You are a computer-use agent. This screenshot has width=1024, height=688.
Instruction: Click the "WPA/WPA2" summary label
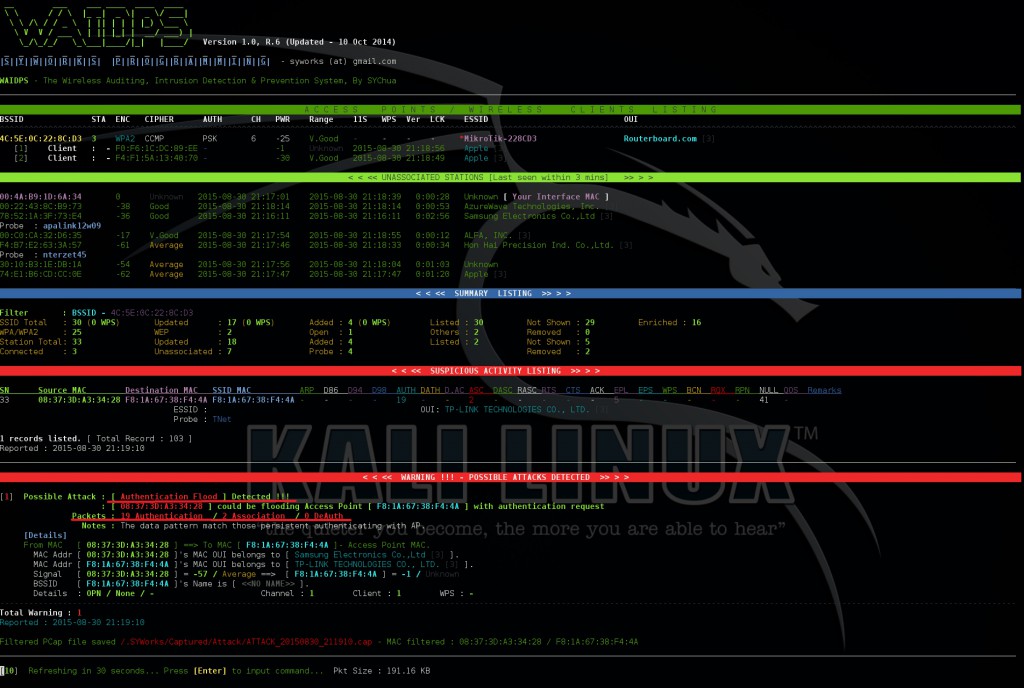coord(19,332)
